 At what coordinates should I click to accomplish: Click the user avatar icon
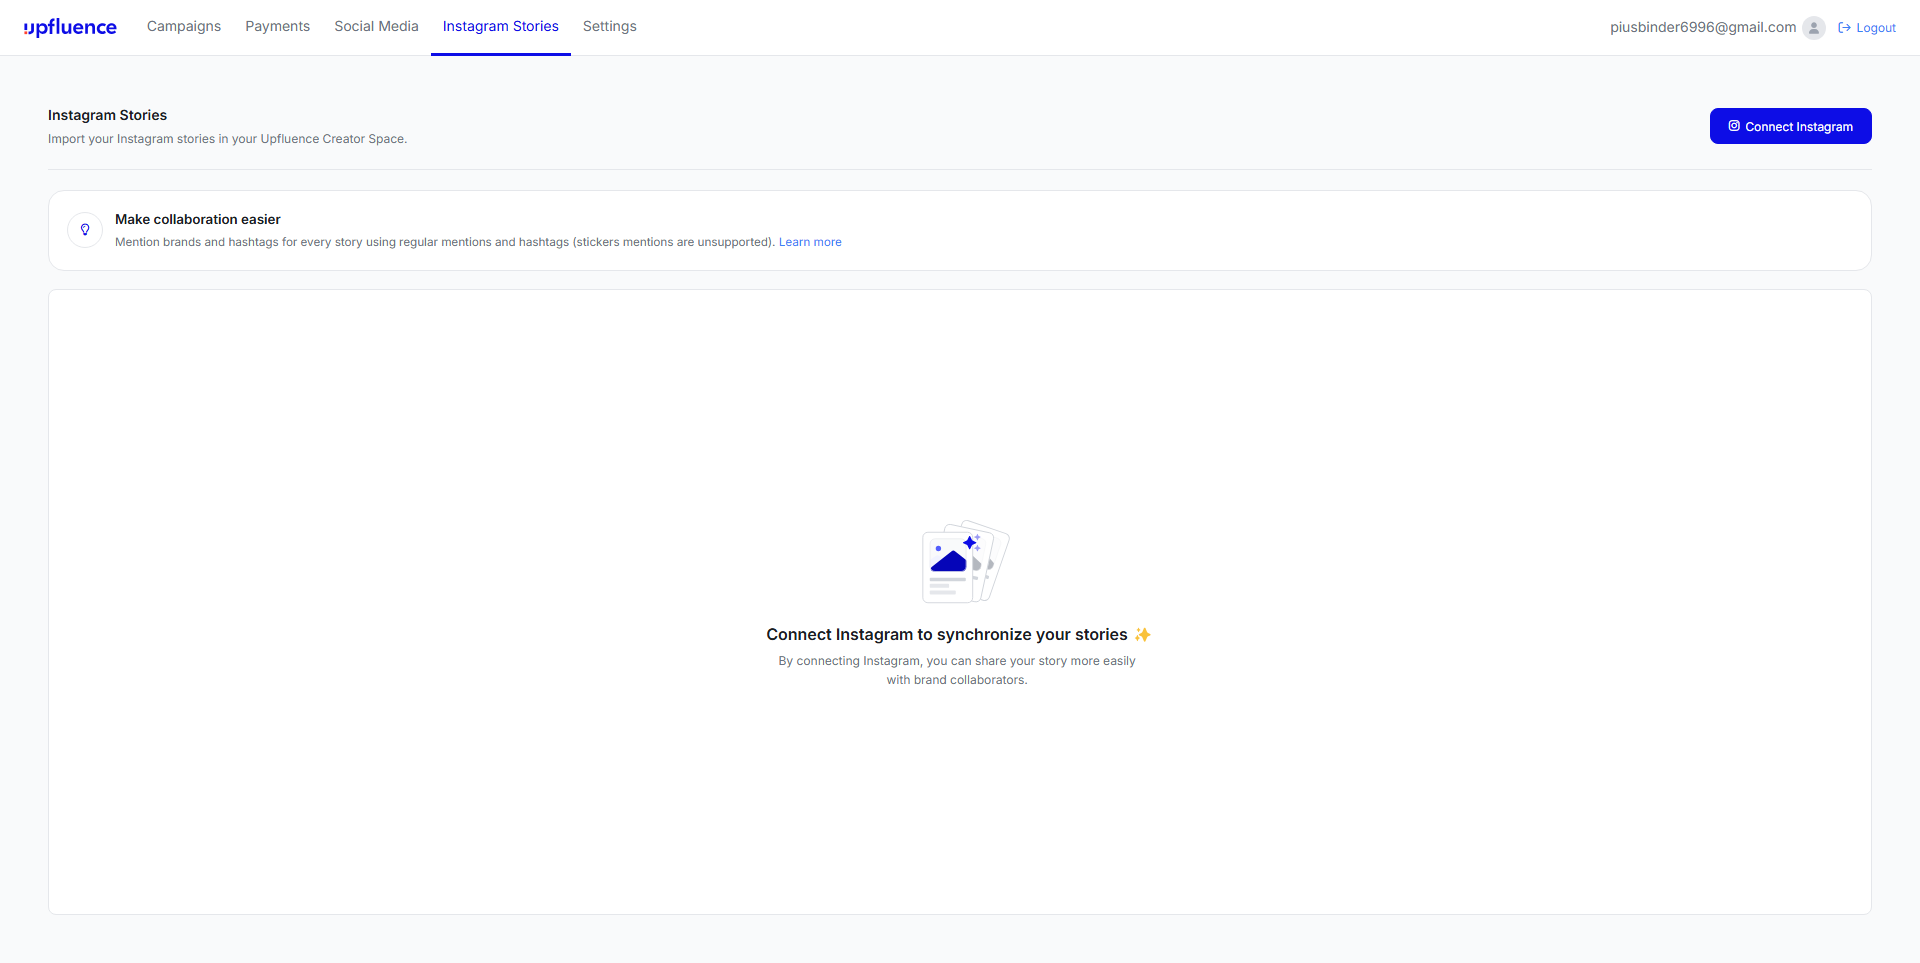click(1814, 28)
